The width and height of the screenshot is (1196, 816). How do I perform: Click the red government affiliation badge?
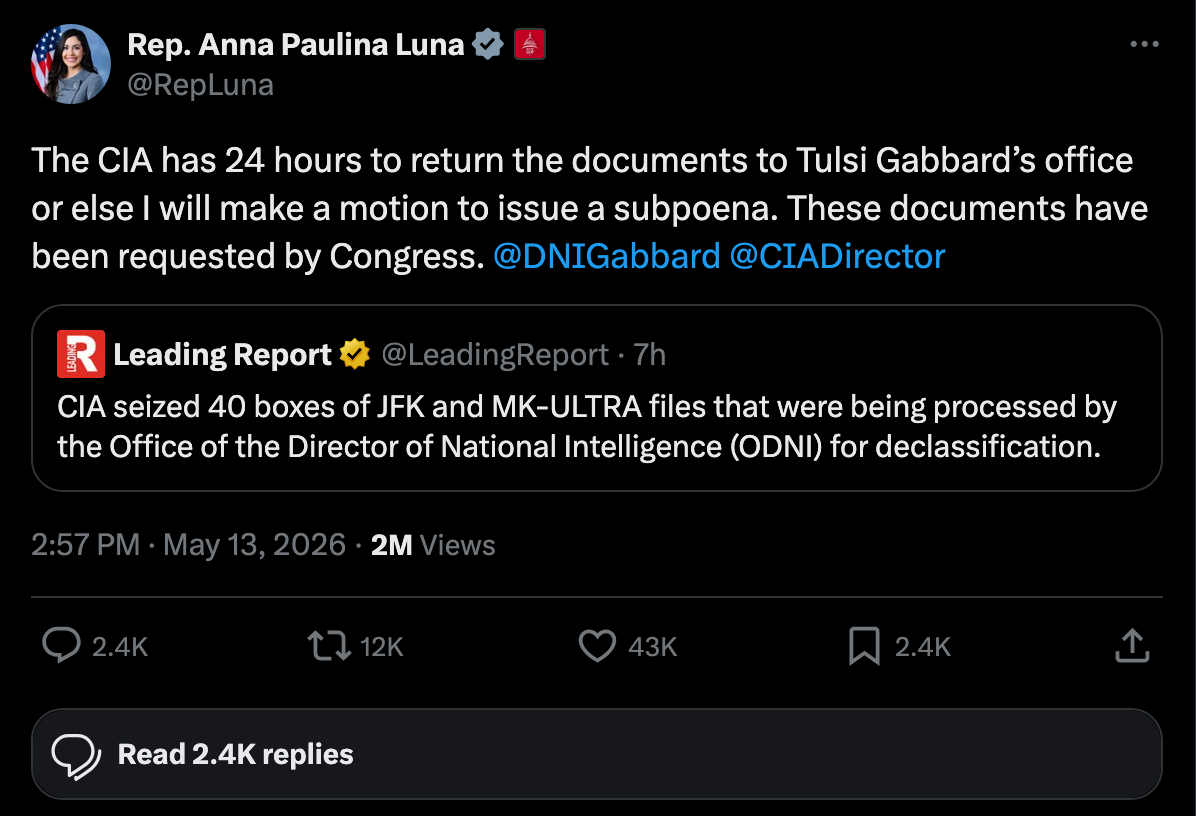click(529, 44)
